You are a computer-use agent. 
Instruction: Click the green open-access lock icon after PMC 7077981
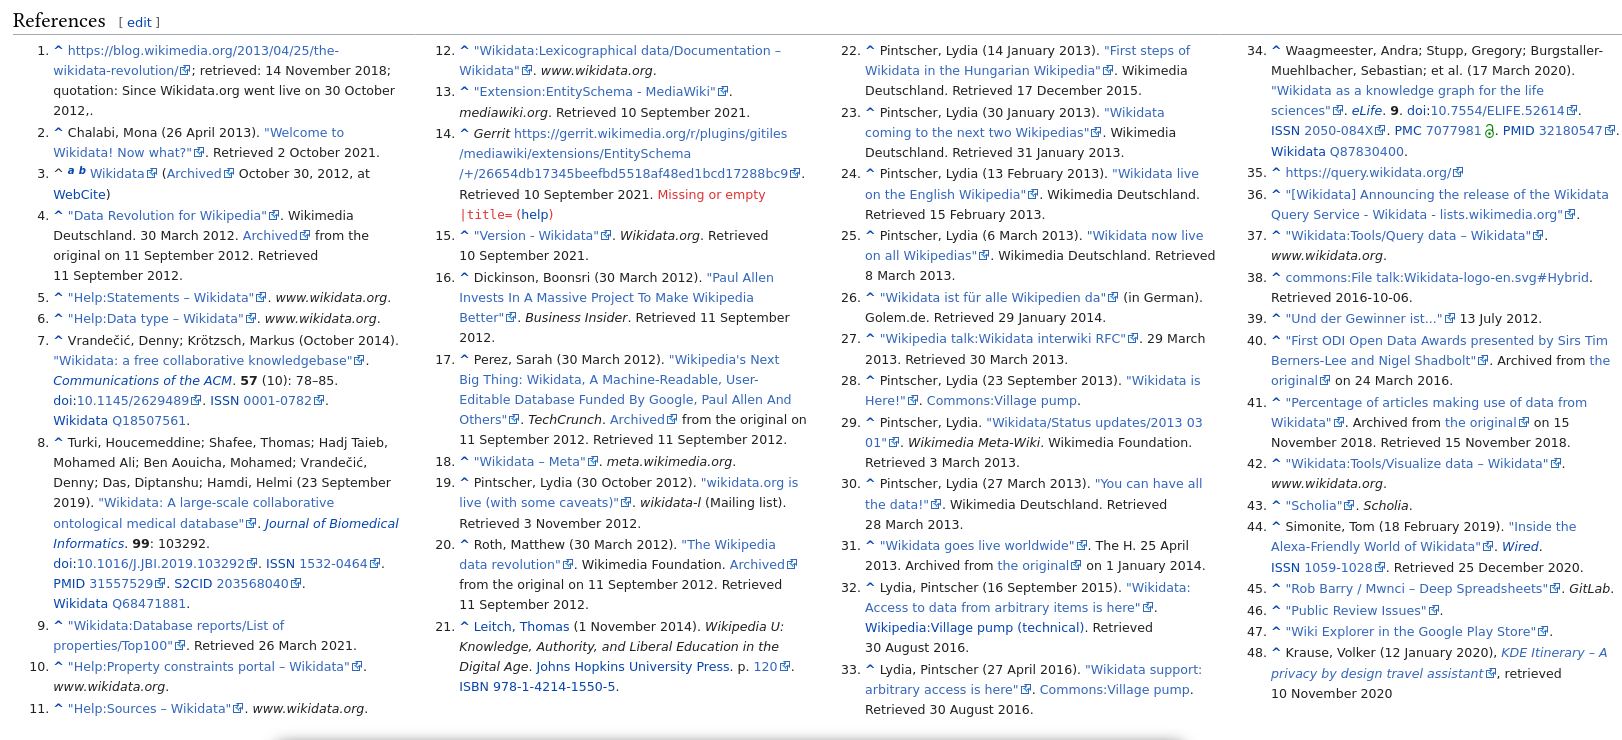pyautogui.click(x=1490, y=131)
